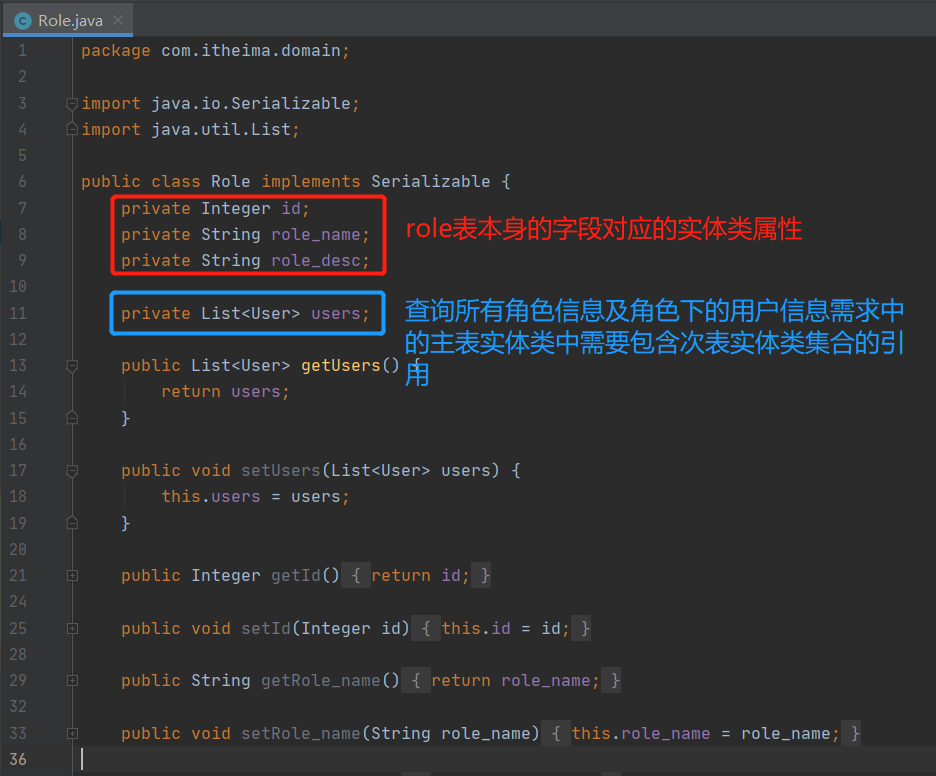Click the field name id on line 7
The width and height of the screenshot is (936, 776).
pyautogui.click(x=291, y=208)
